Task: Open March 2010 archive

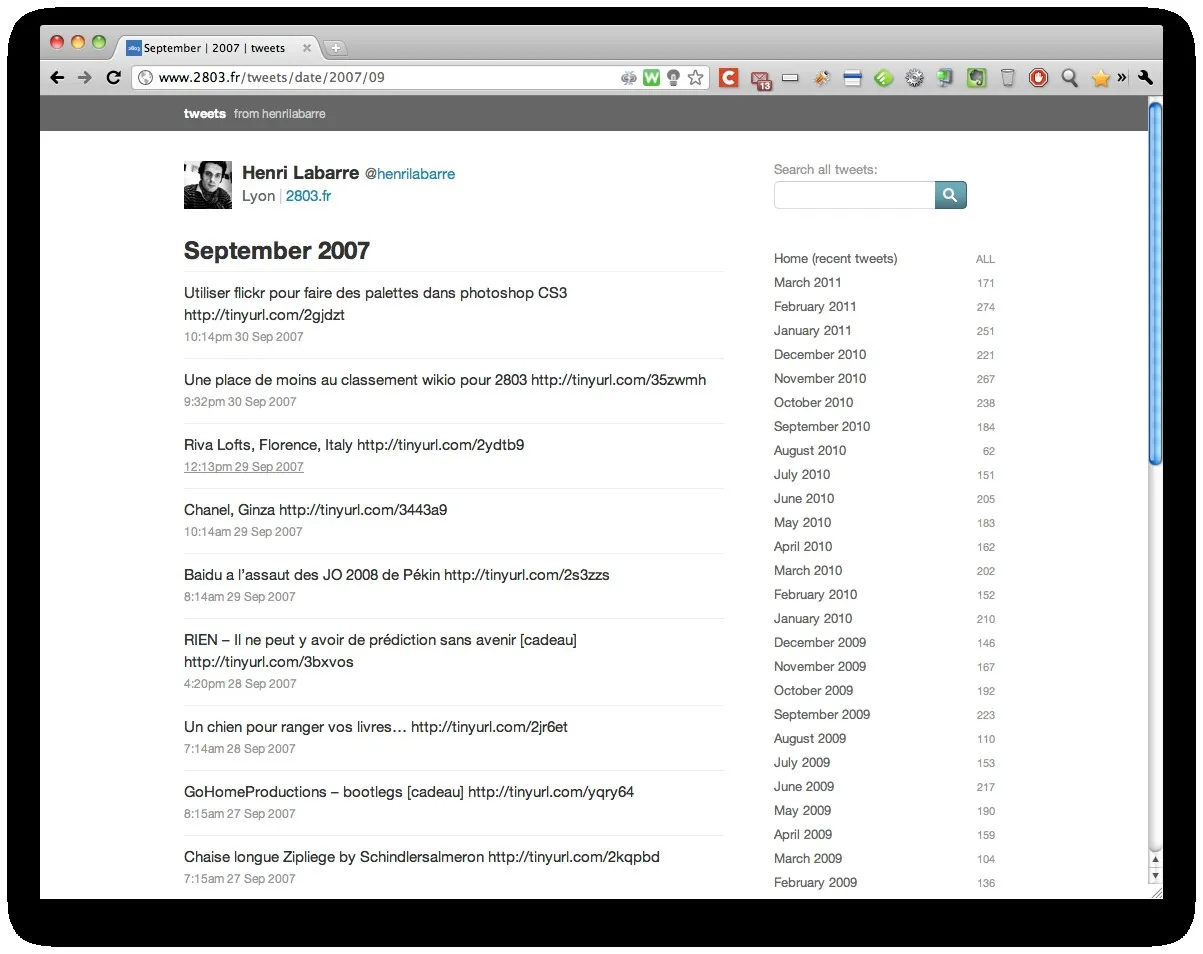Action: click(808, 571)
